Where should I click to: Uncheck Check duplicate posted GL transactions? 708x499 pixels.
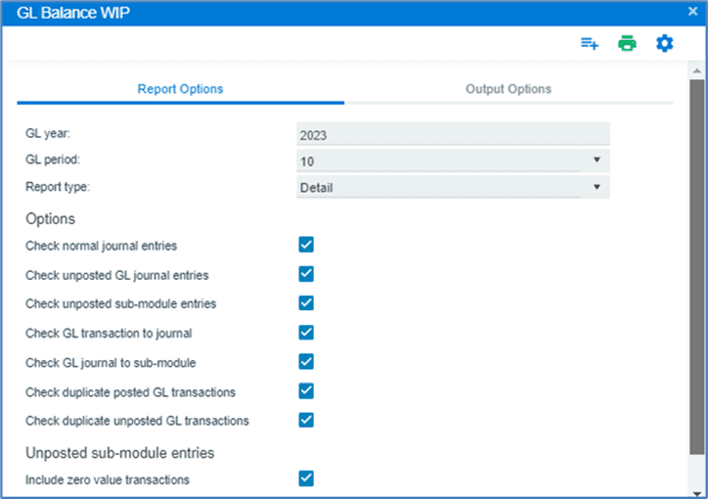coord(306,391)
